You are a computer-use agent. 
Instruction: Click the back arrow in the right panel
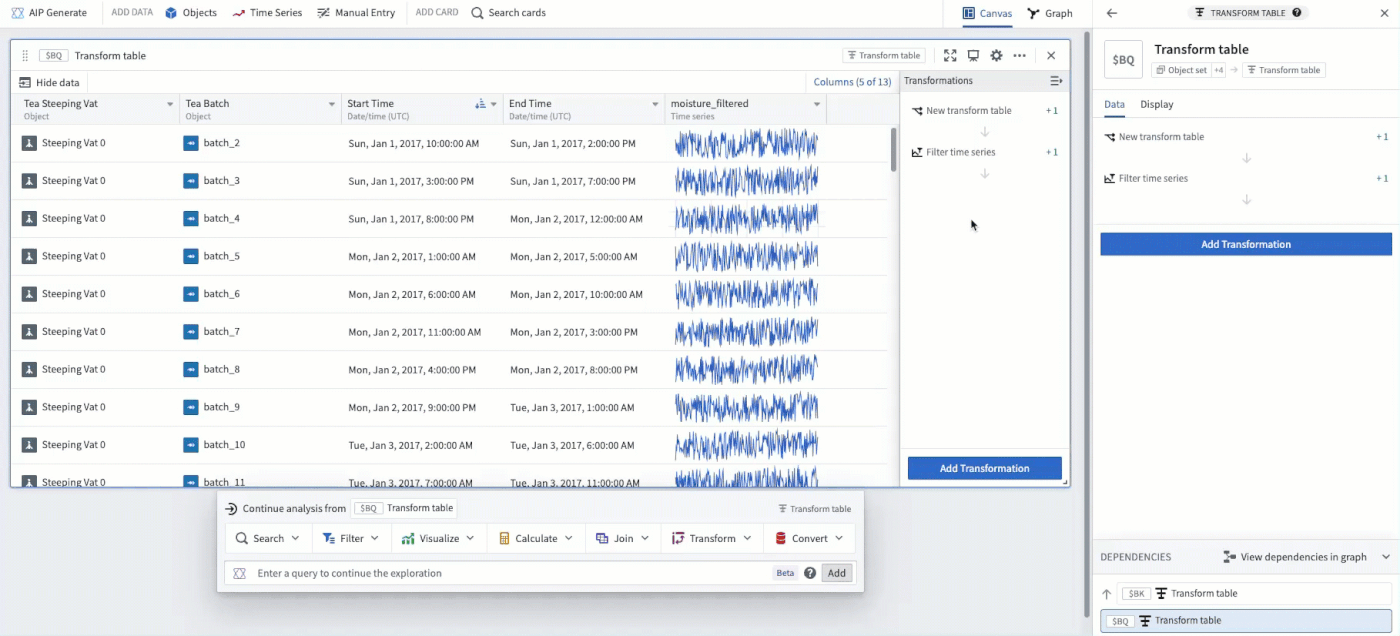coord(1112,13)
